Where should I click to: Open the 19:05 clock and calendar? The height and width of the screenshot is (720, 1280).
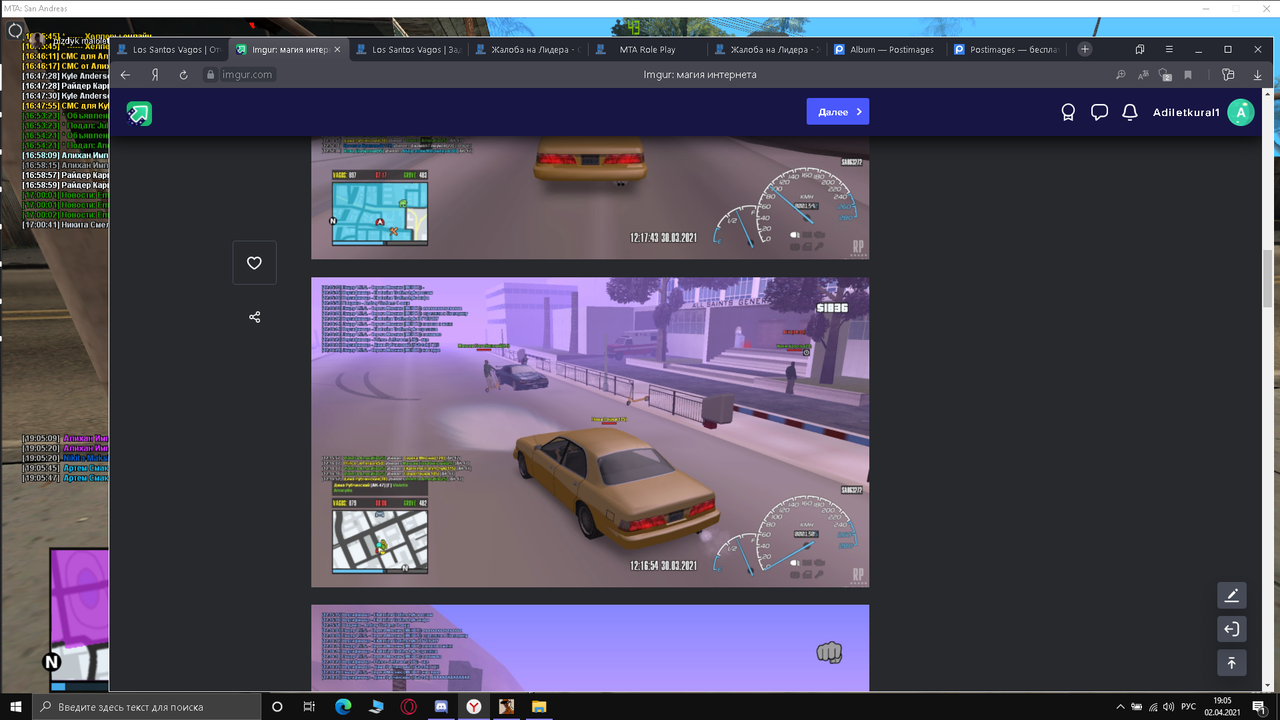pyautogui.click(x=1222, y=706)
